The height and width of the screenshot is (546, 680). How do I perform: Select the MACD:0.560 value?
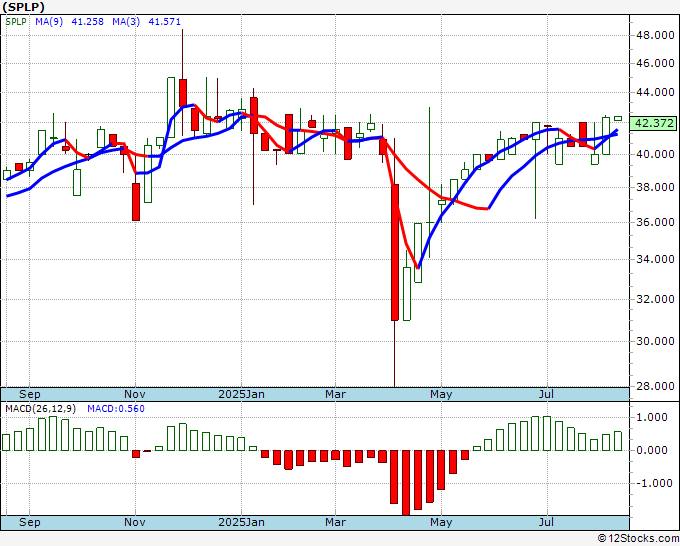(116, 409)
